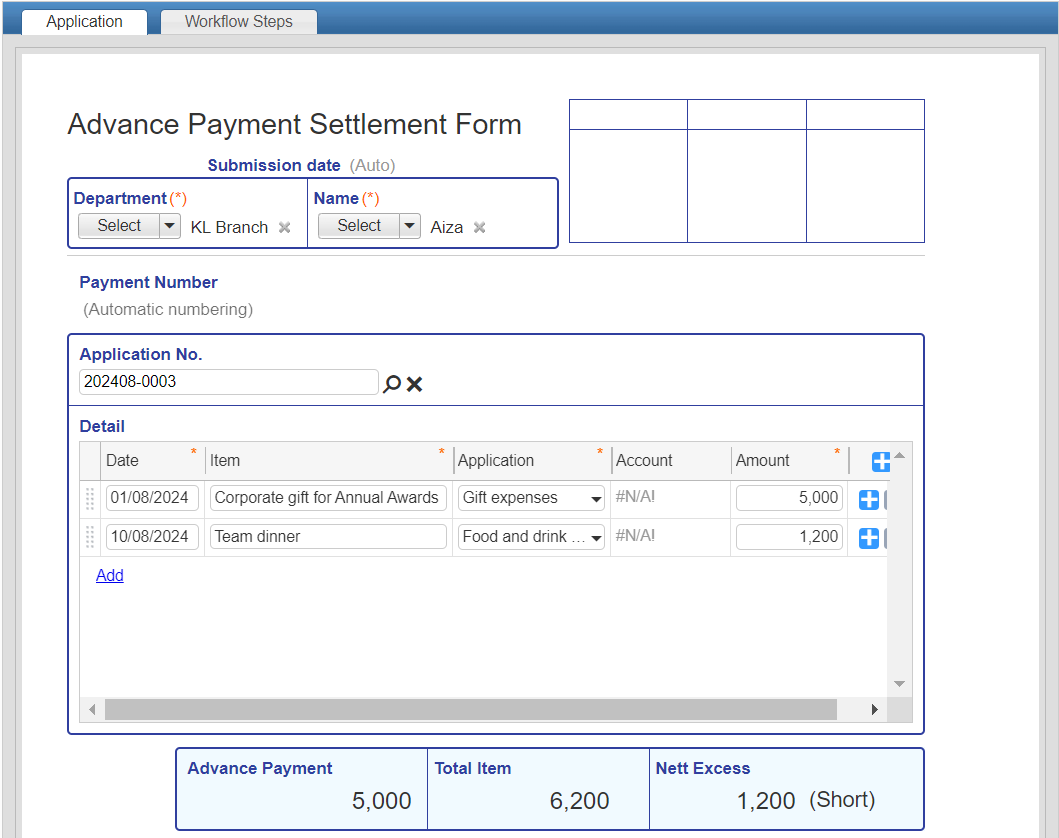This screenshot has width=1059, height=838.
Task: Clear the Application No. with X icon
Action: point(415,384)
